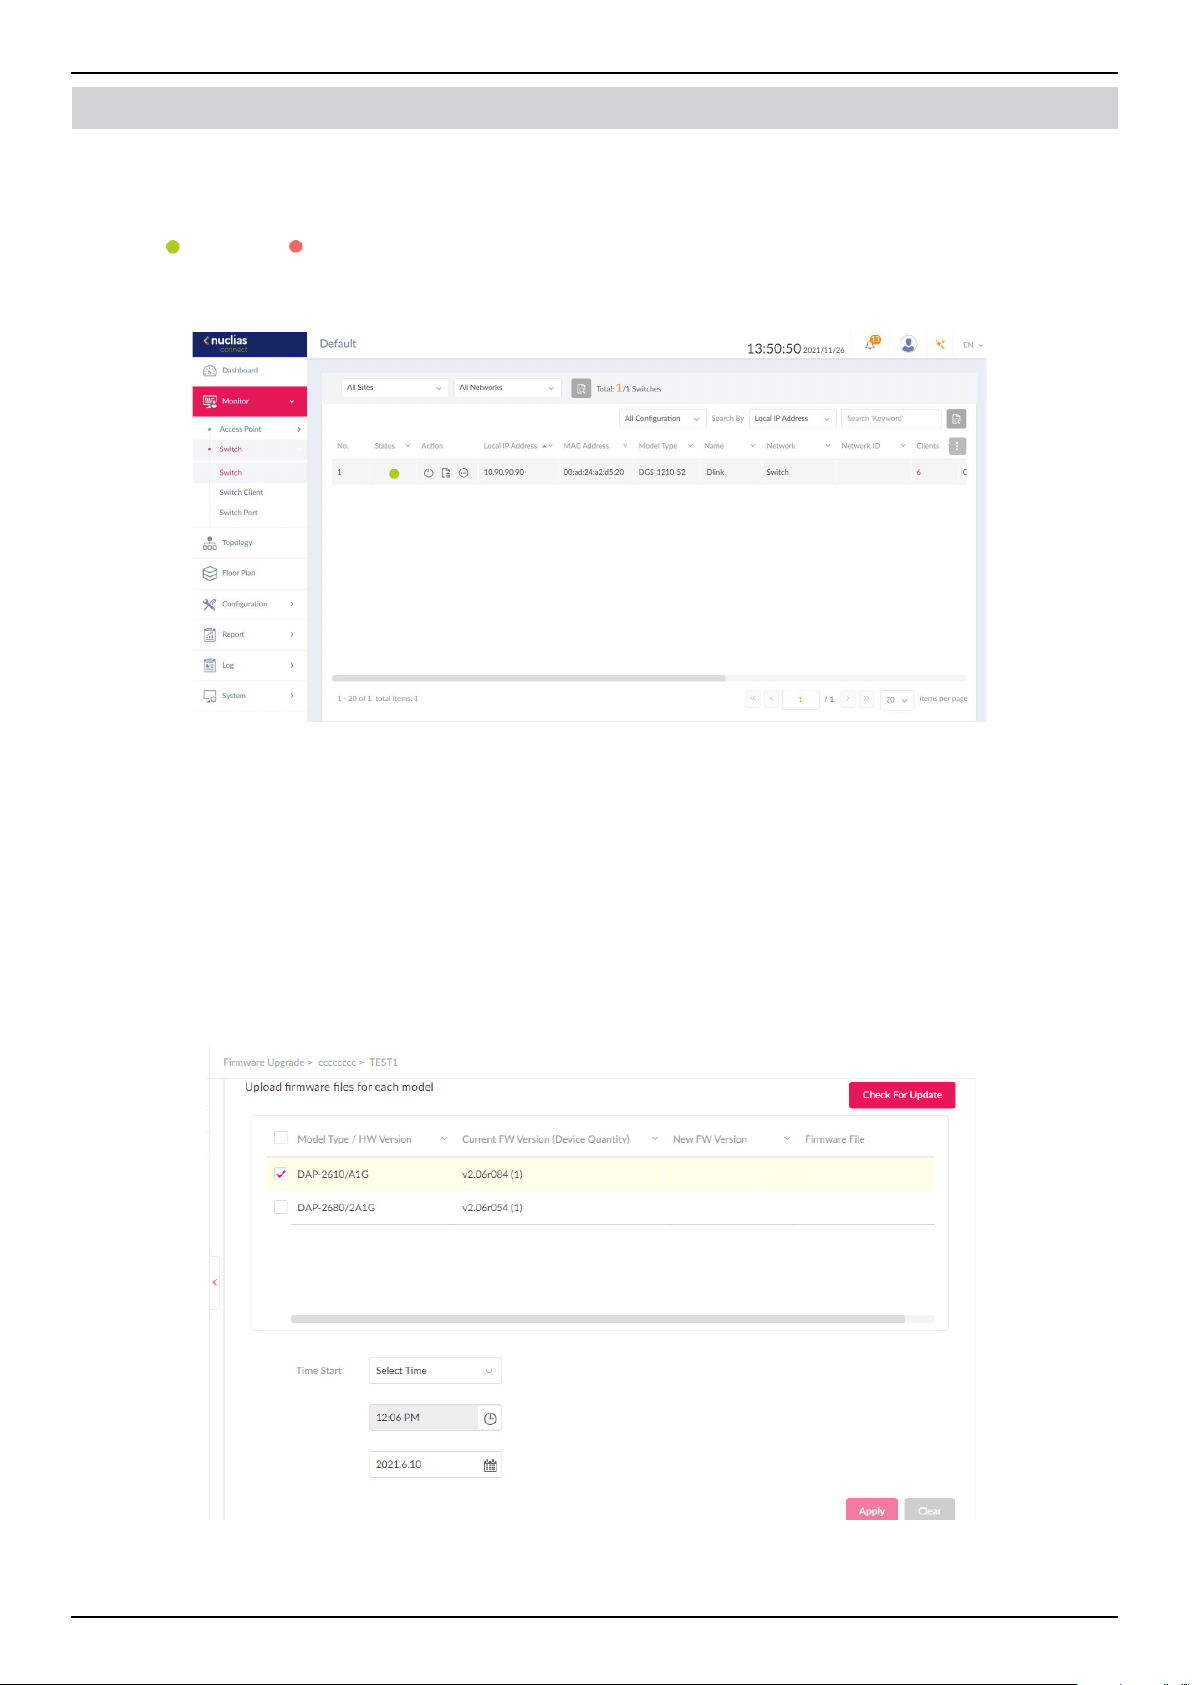Click the red clients count 6

(918, 472)
